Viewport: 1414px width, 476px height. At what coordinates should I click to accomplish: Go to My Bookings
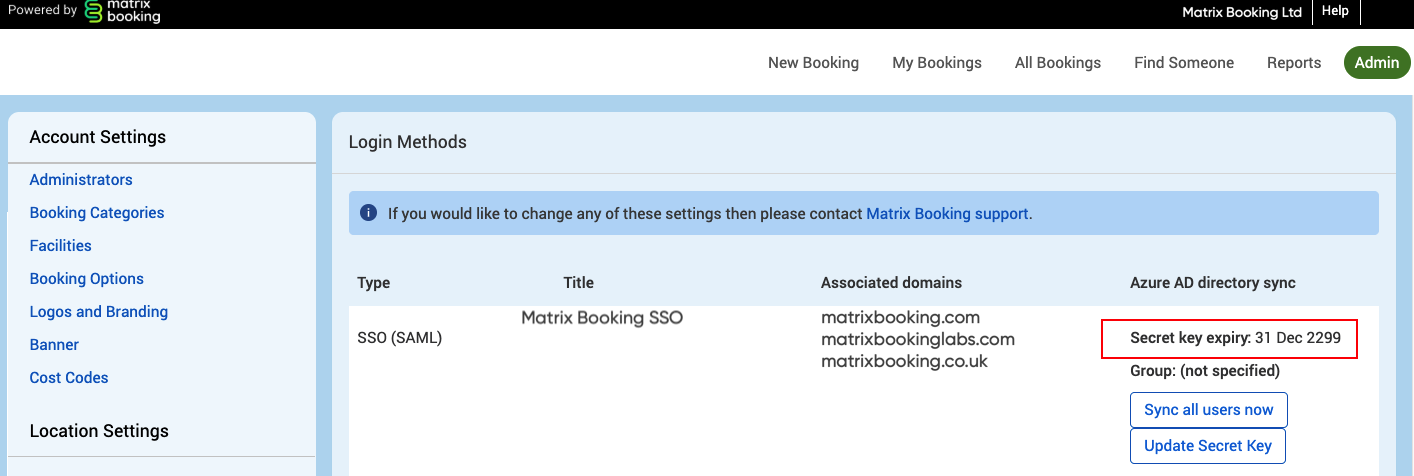click(936, 63)
